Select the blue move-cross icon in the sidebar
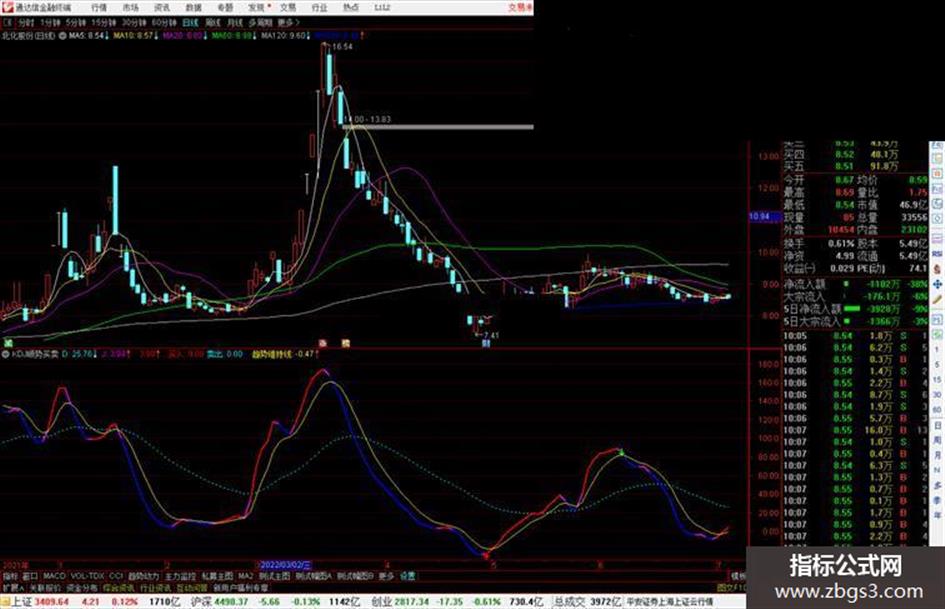This screenshot has height=609, width=945. 937,284
